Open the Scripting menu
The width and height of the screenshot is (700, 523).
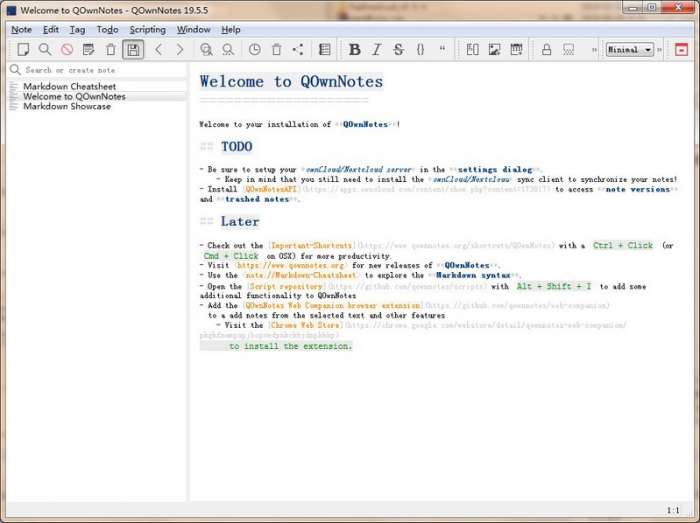pyautogui.click(x=147, y=29)
